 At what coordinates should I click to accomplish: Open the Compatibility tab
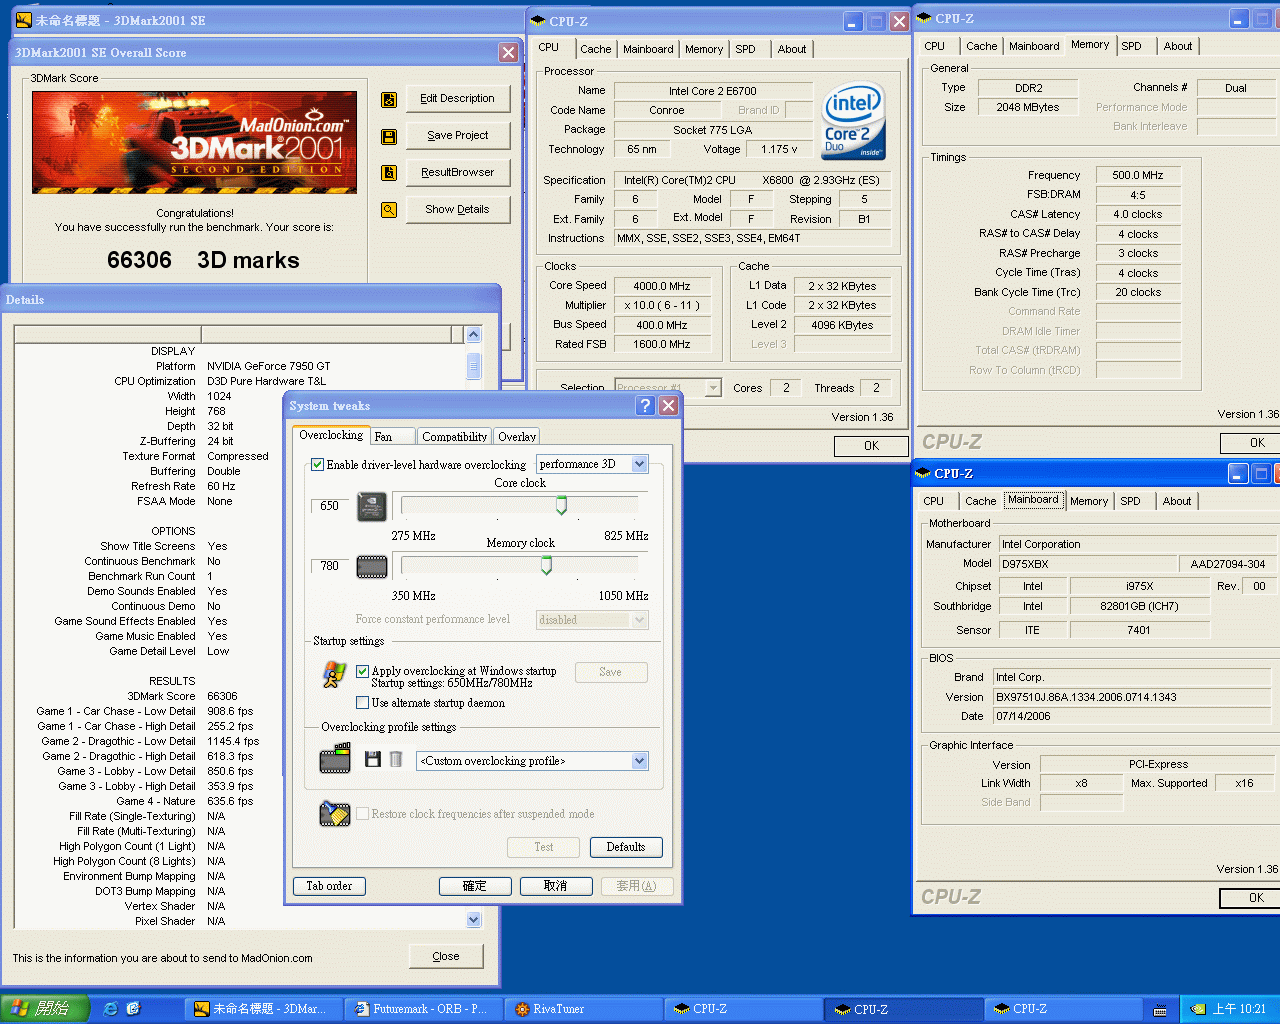coord(454,437)
